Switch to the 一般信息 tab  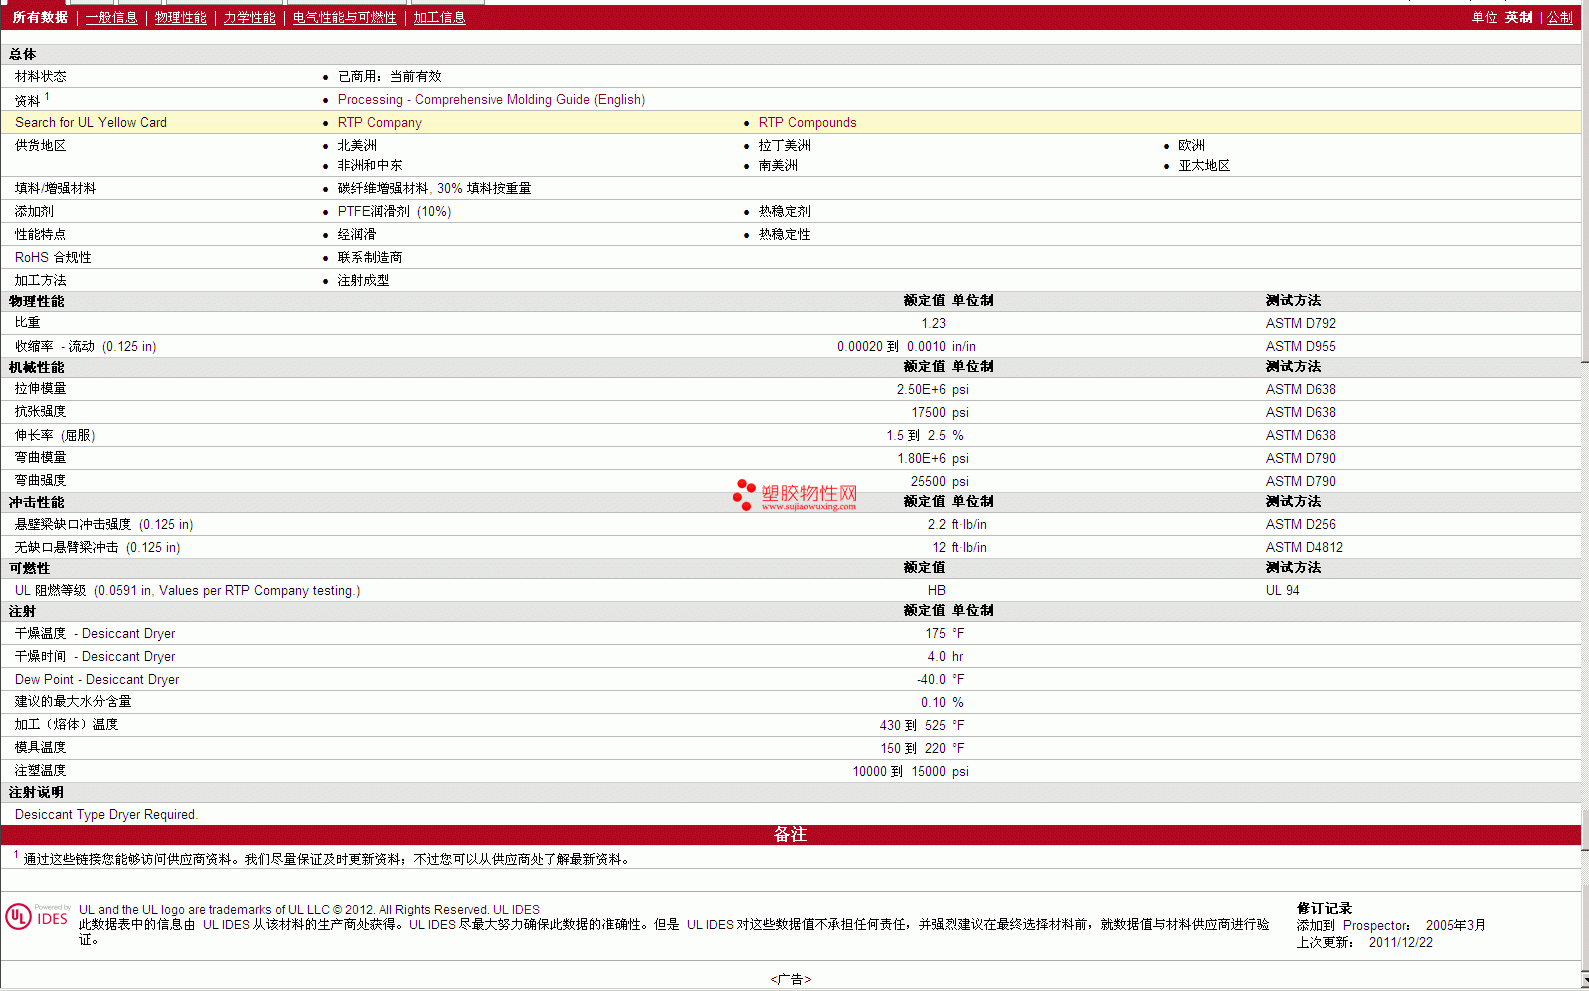click(112, 17)
